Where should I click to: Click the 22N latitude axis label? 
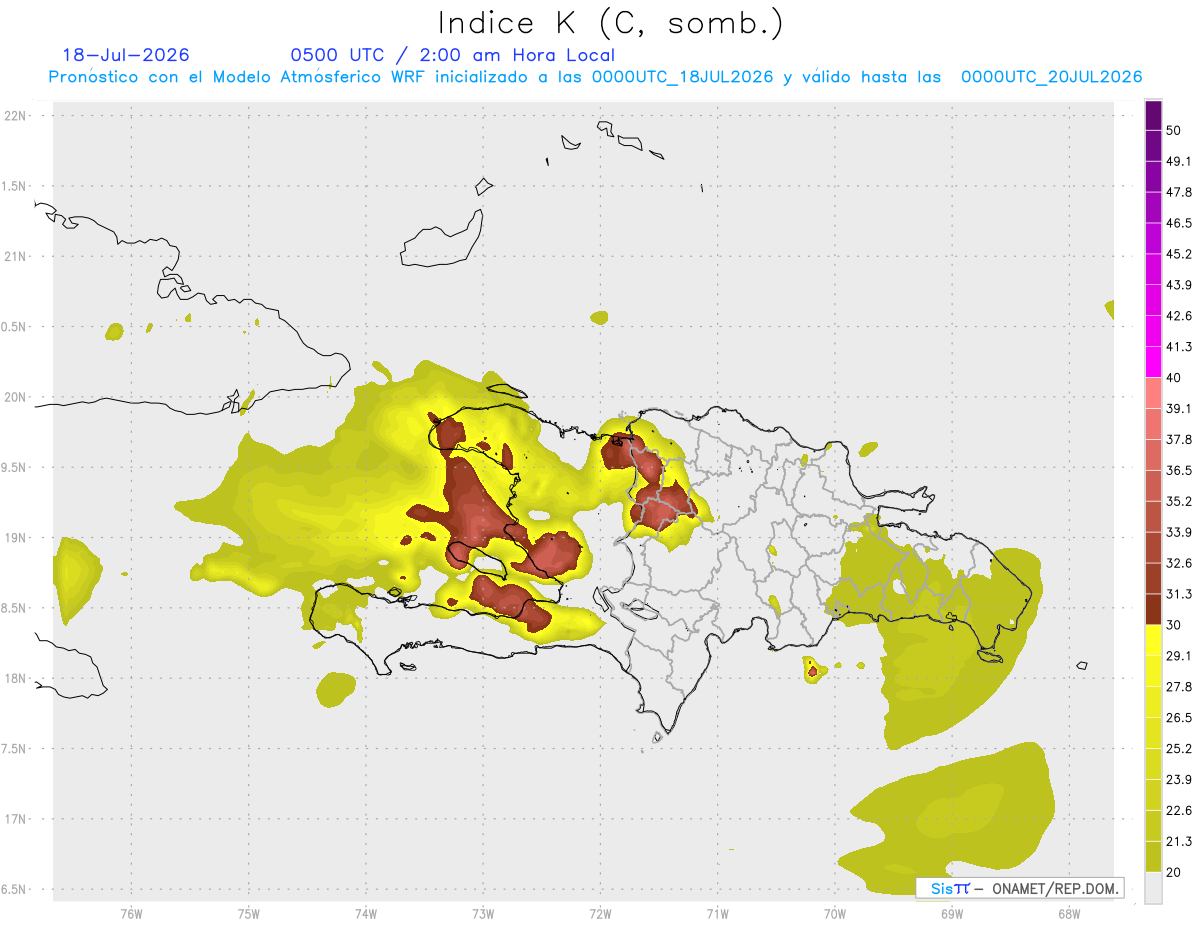coord(15,115)
